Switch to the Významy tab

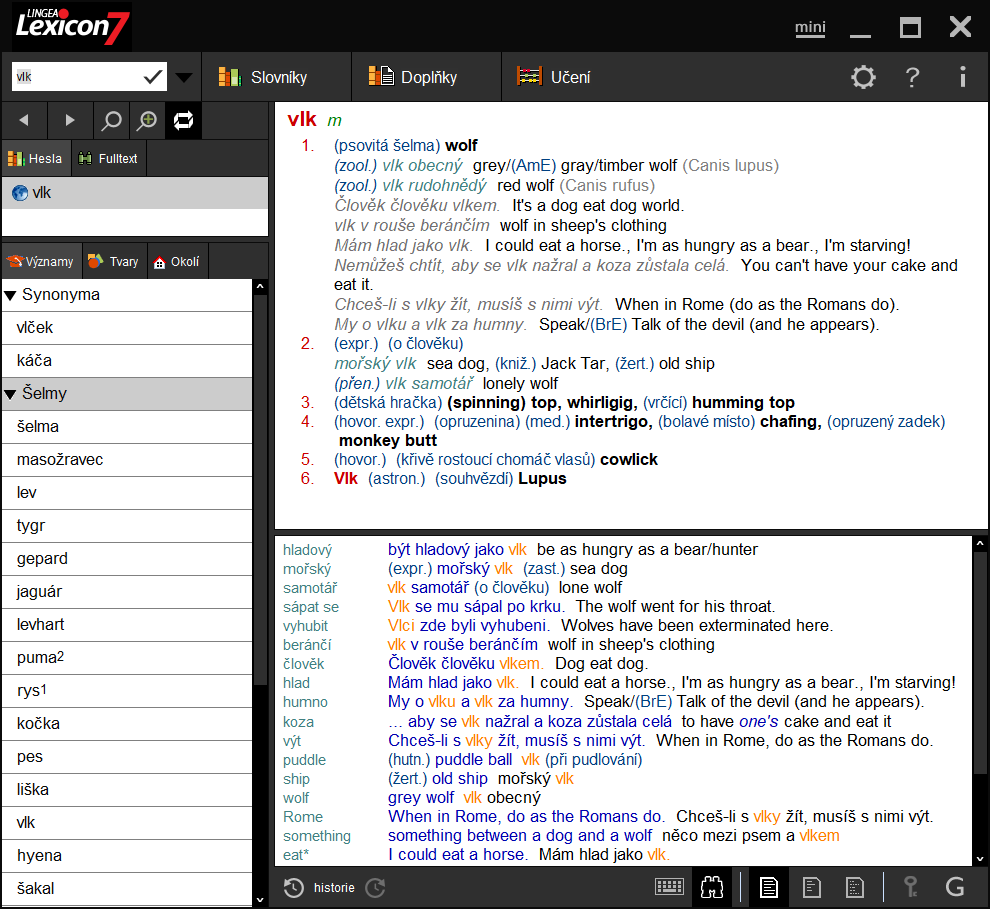click(41, 261)
